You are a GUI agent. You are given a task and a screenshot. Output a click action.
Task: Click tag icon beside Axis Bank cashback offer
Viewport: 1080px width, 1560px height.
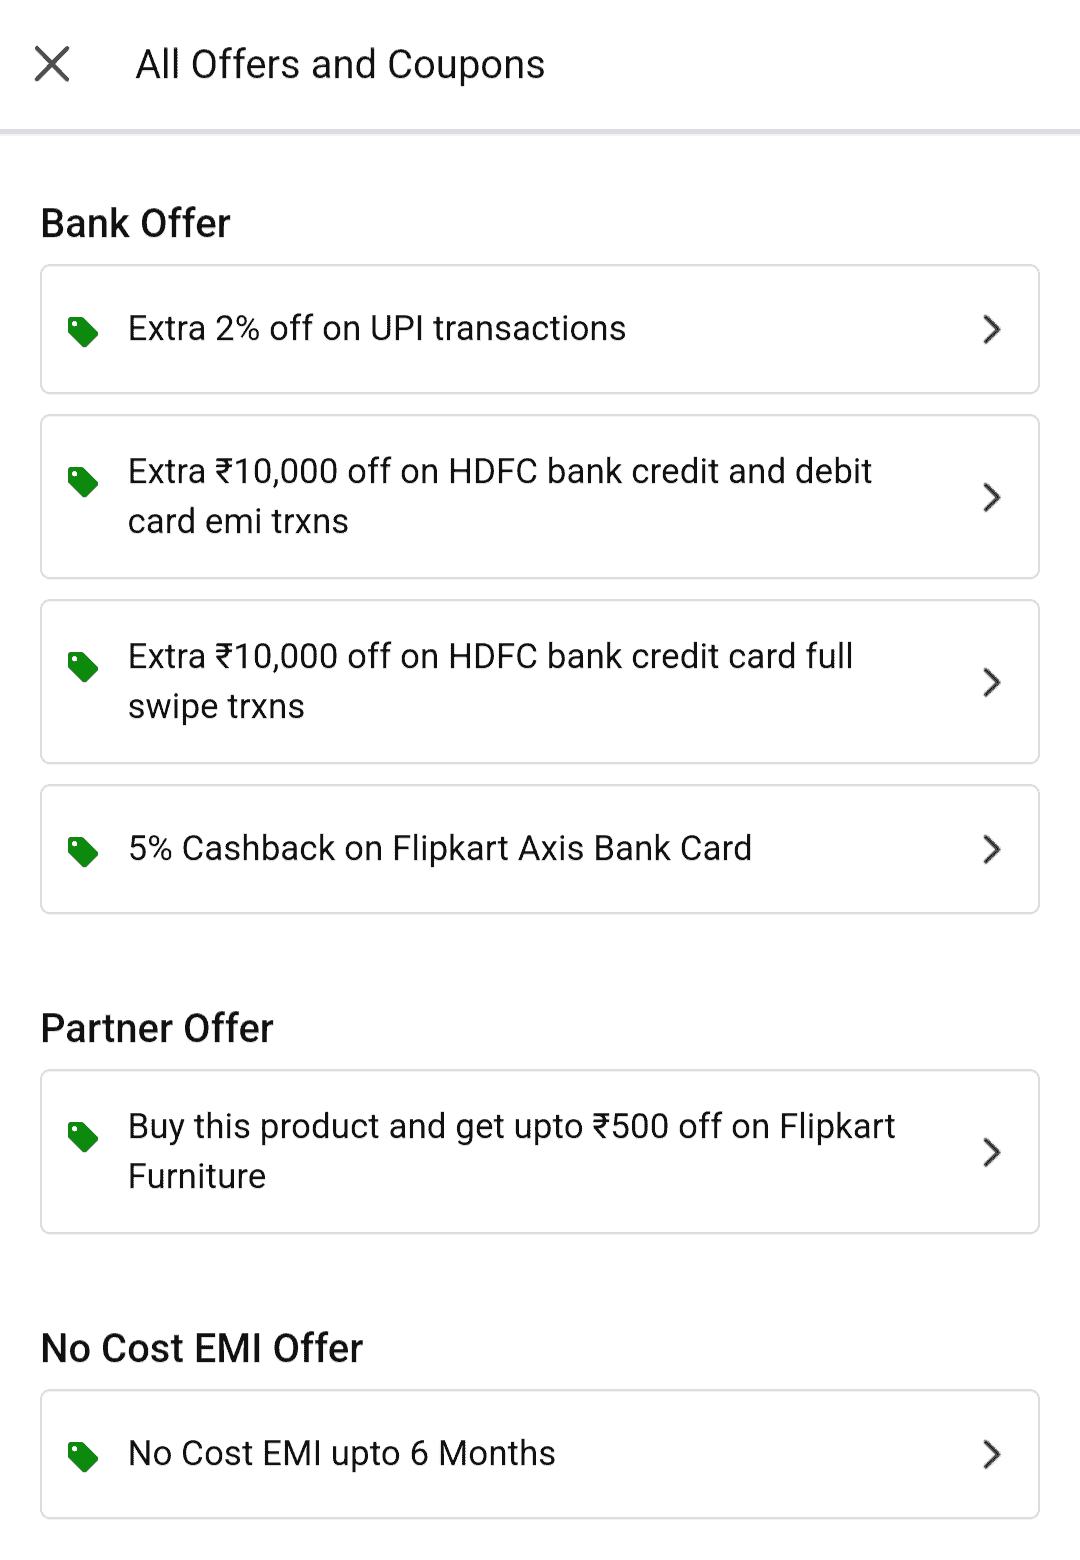(x=83, y=851)
